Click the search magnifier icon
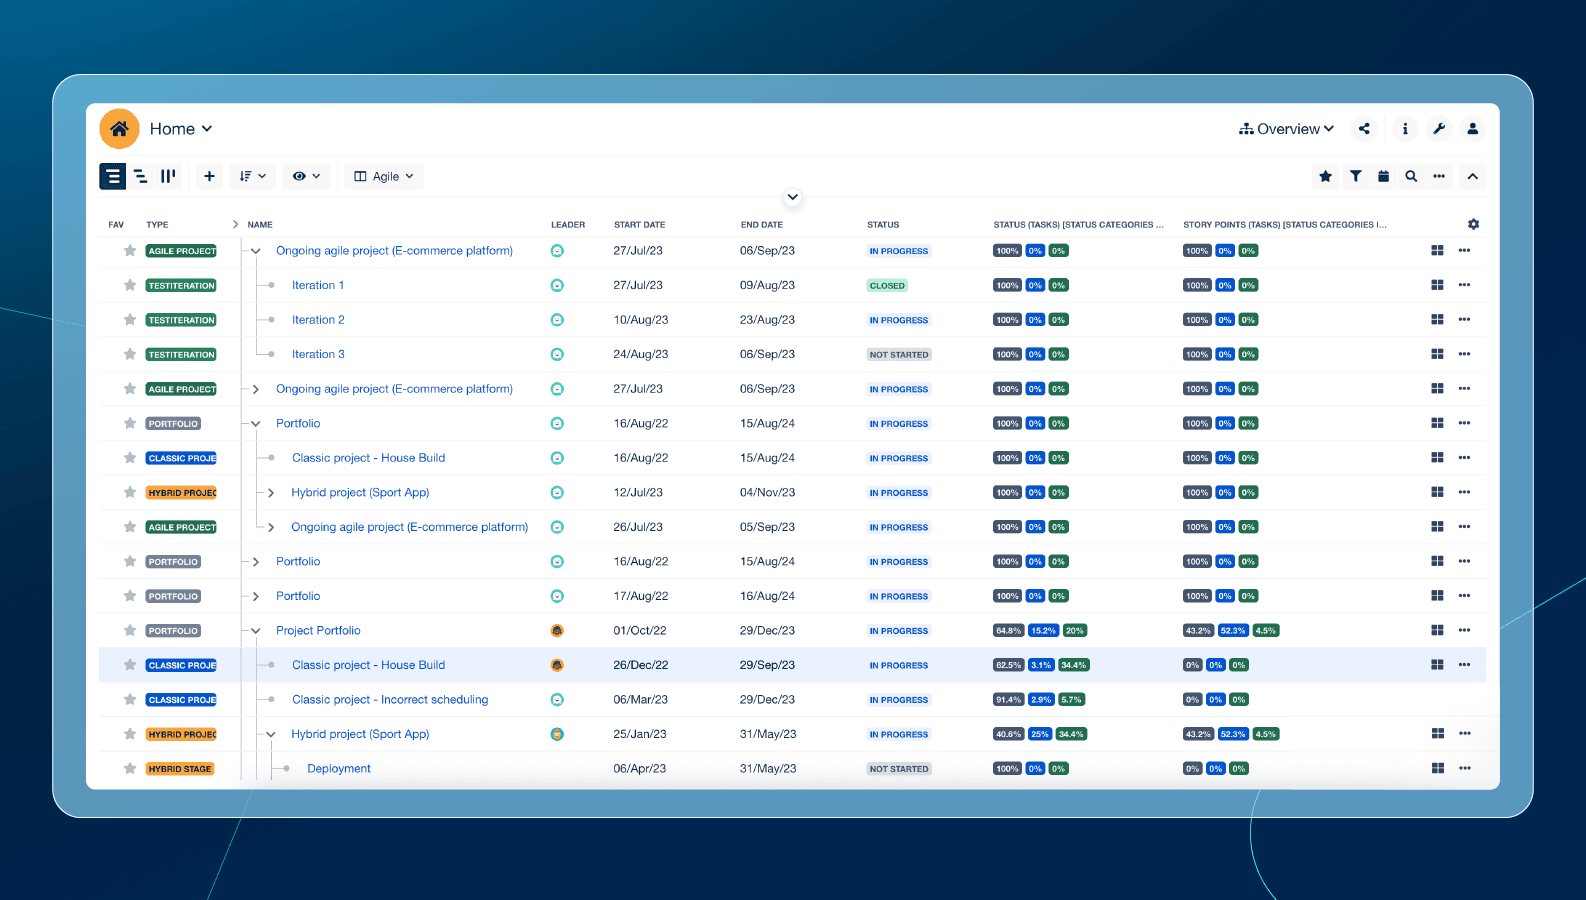The image size is (1586, 900). (1411, 176)
